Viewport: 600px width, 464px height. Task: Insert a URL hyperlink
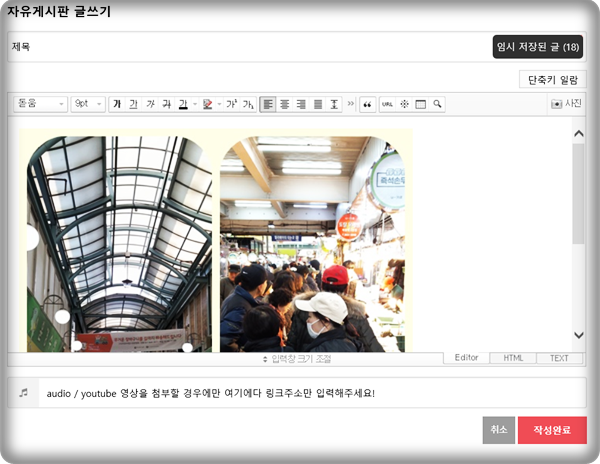click(x=387, y=104)
